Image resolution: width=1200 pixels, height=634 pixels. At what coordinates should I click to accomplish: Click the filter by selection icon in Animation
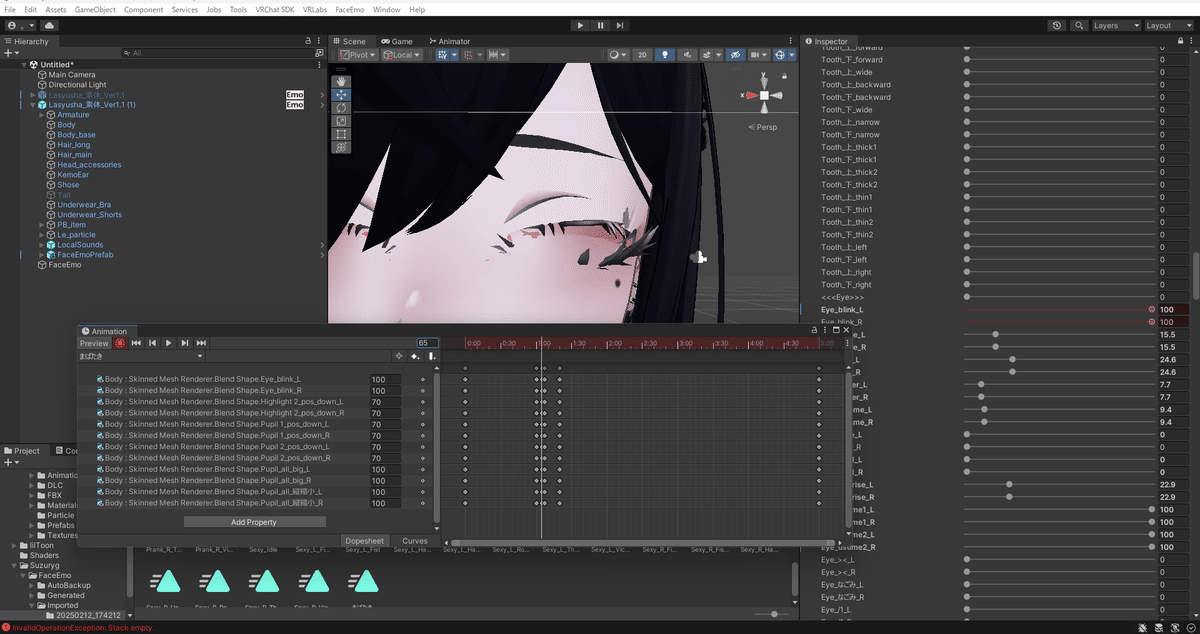[399, 356]
